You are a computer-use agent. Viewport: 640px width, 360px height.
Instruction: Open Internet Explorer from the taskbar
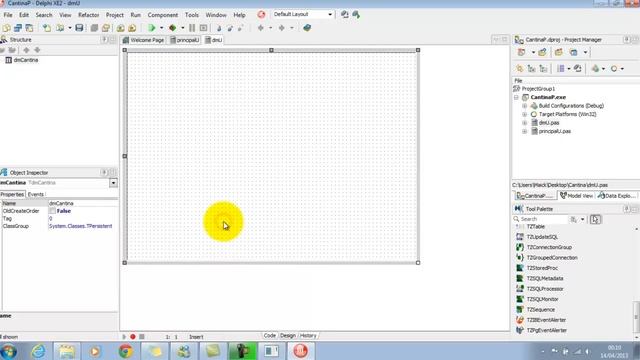point(38,351)
